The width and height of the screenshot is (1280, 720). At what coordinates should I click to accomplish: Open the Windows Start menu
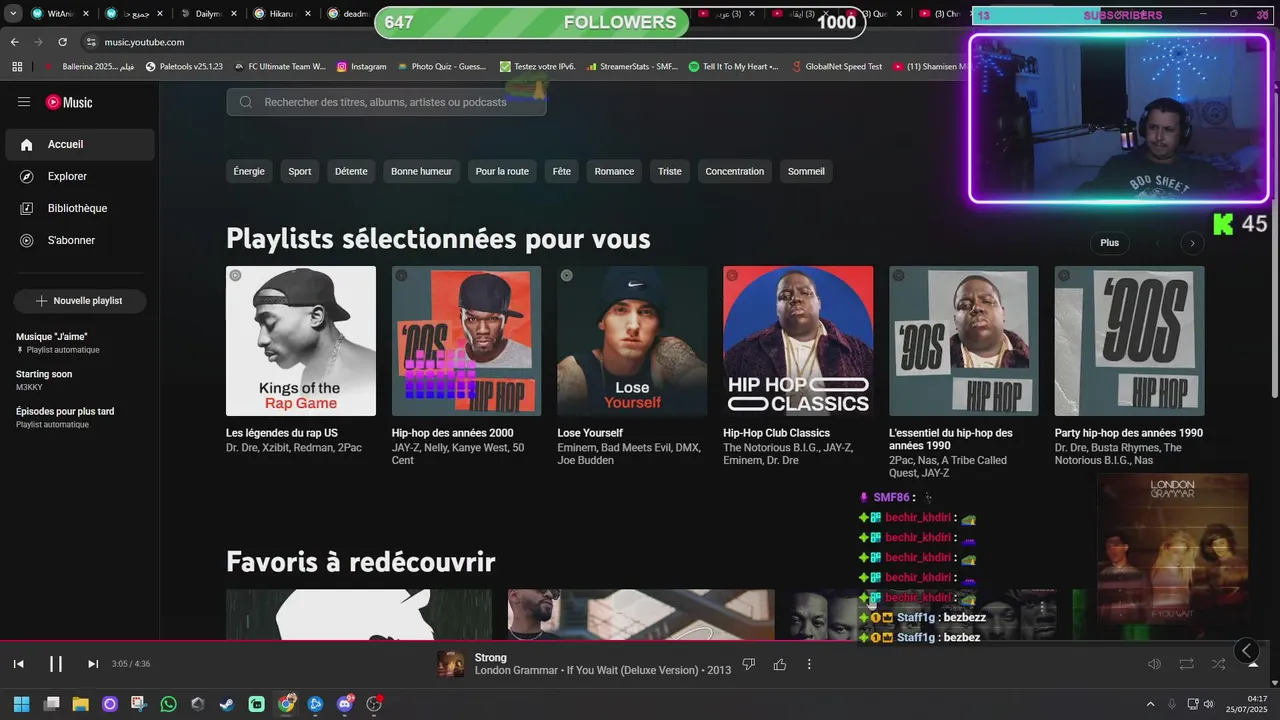[21, 704]
